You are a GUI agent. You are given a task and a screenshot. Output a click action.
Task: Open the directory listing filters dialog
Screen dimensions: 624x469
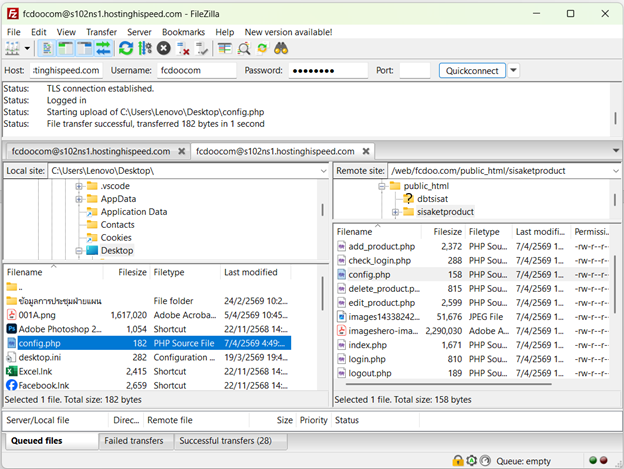click(225, 48)
